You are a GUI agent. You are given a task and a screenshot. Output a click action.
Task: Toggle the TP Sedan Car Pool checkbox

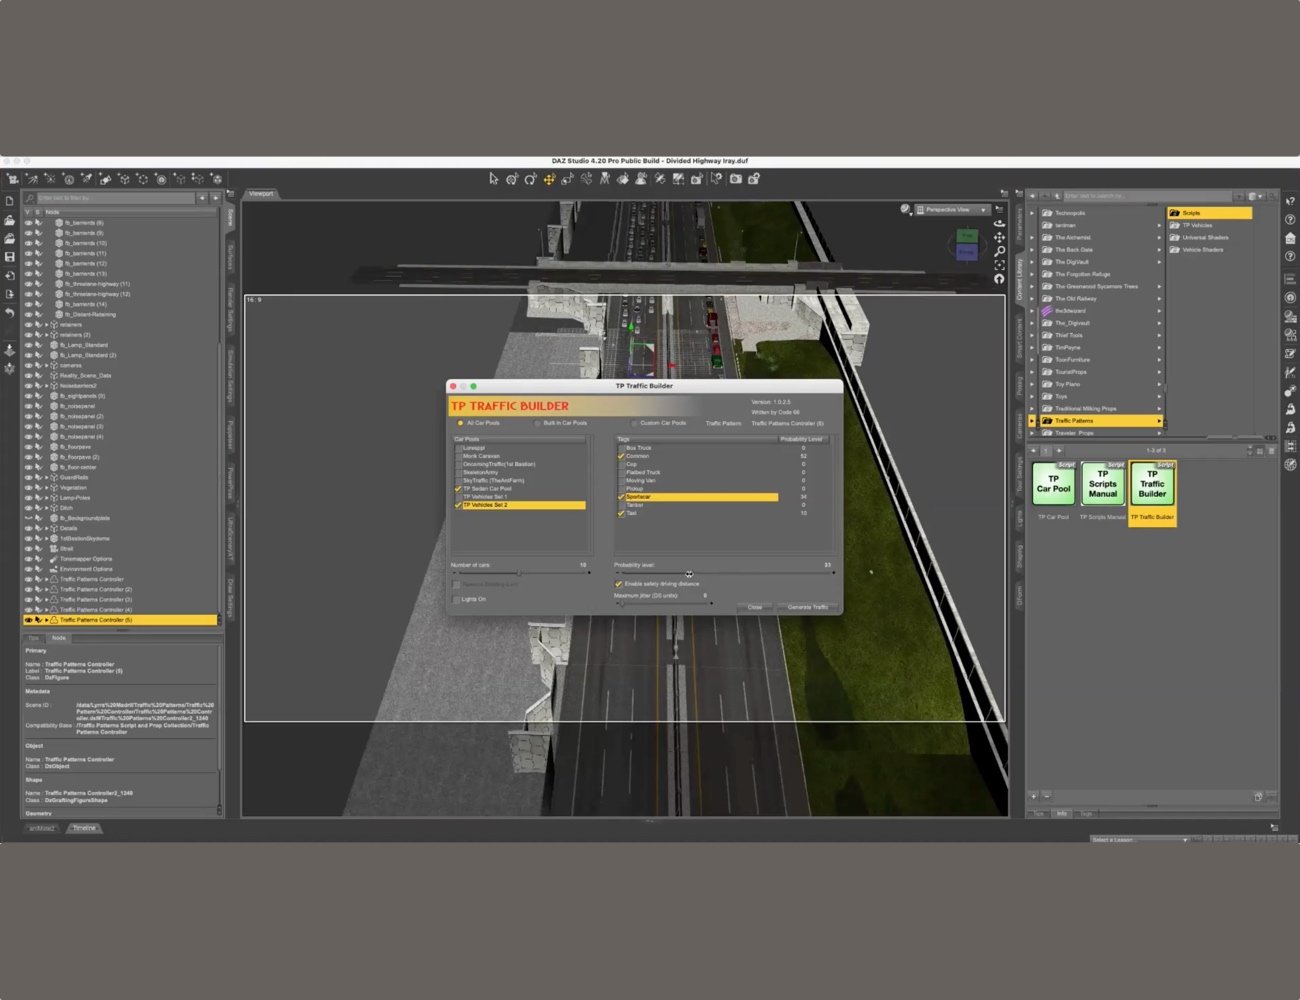coord(458,489)
